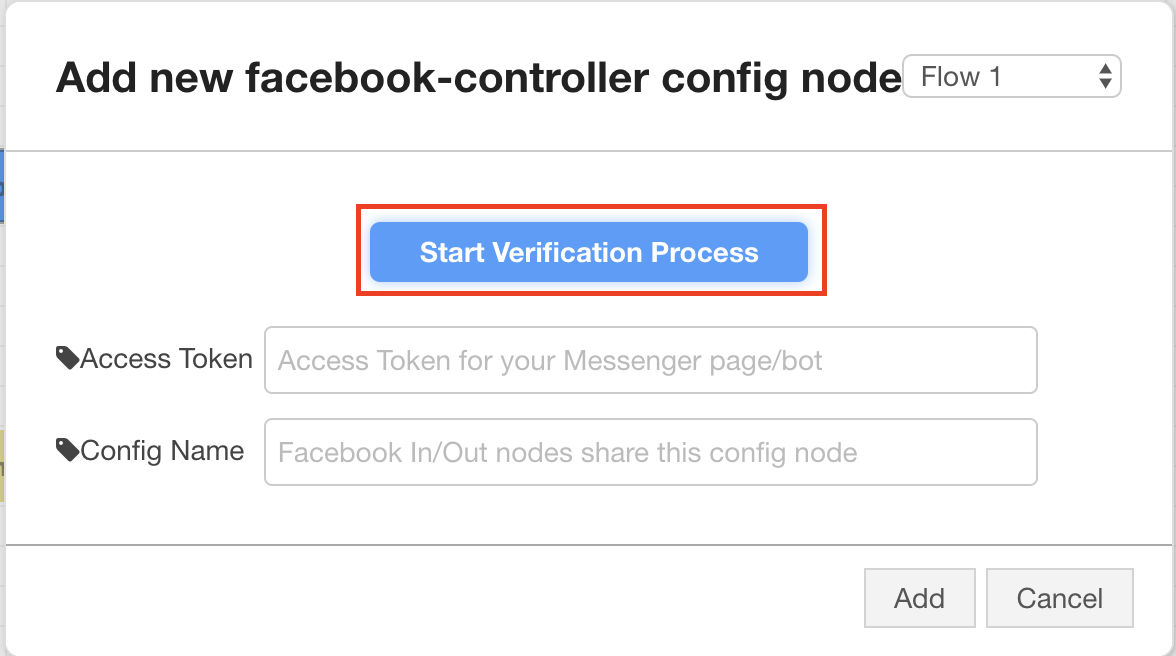Click the Config Name label

coord(164,450)
